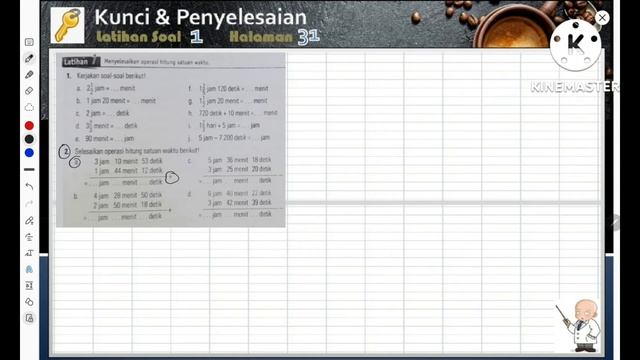Open the keyboard/menu icon above the pen tool
Image resolution: width=640 pixels, height=360 pixels.
click(29, 42)
